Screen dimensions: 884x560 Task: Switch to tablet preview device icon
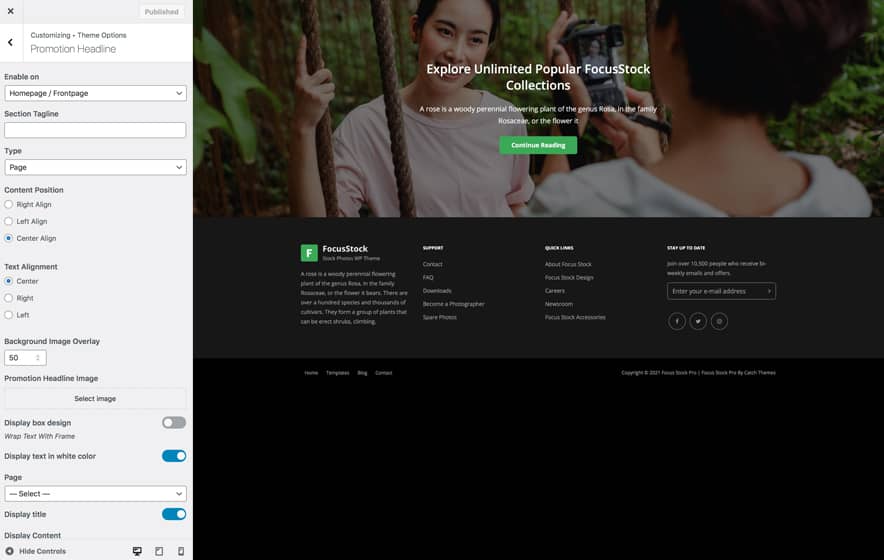[159, 551]
